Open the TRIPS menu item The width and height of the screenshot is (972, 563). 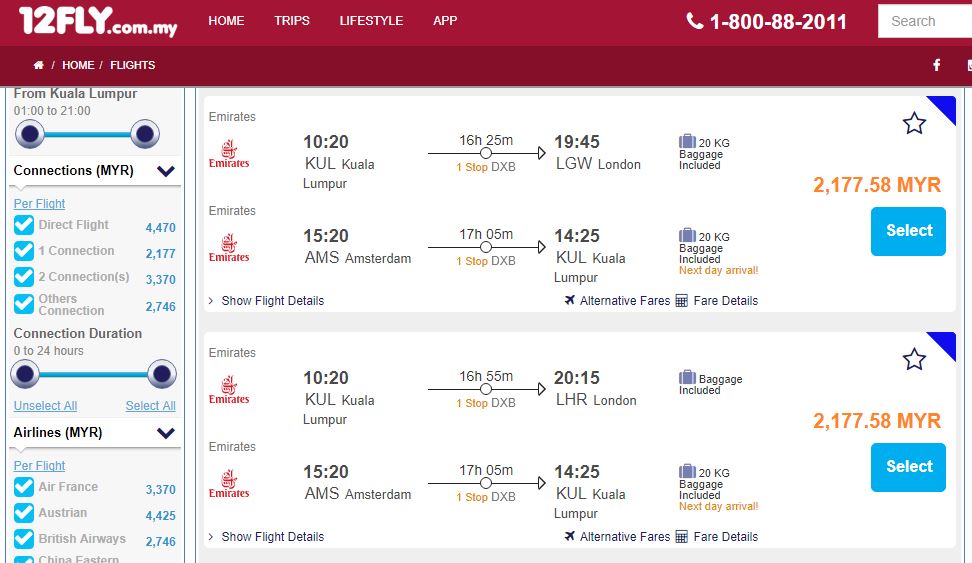(x=292, y=20)
